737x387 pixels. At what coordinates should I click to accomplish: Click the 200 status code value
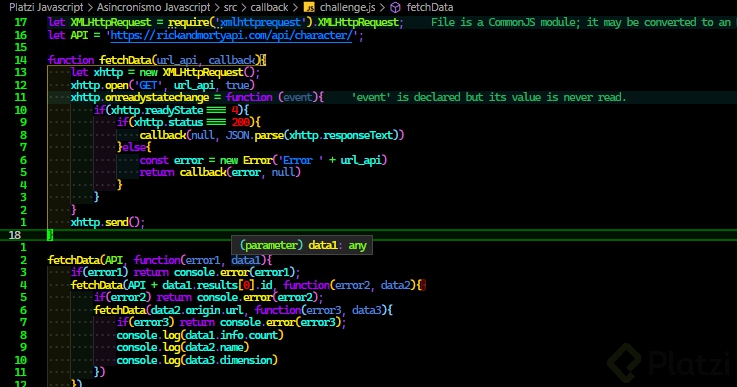click(x=241, y=122)
